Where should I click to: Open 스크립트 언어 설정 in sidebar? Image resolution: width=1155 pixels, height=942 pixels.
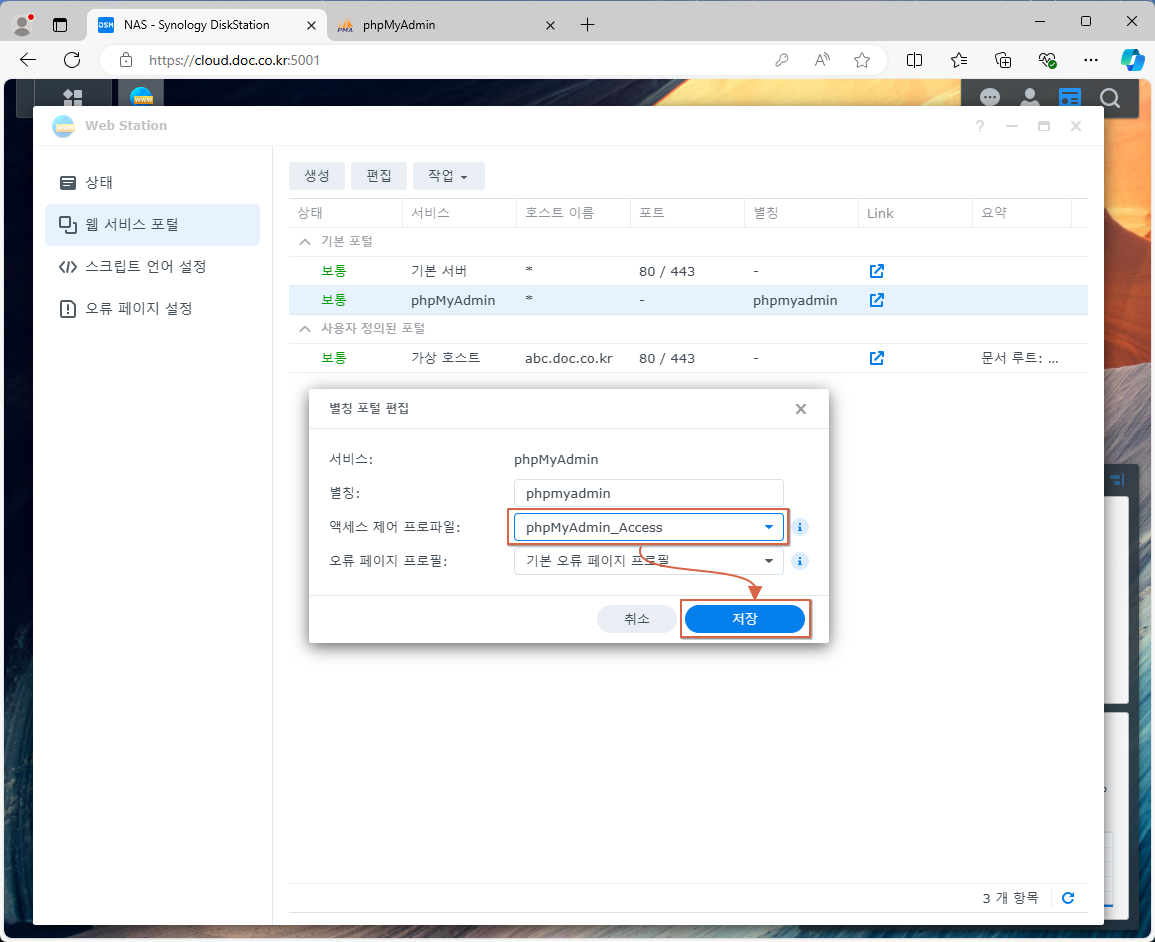tap(152, 267)
